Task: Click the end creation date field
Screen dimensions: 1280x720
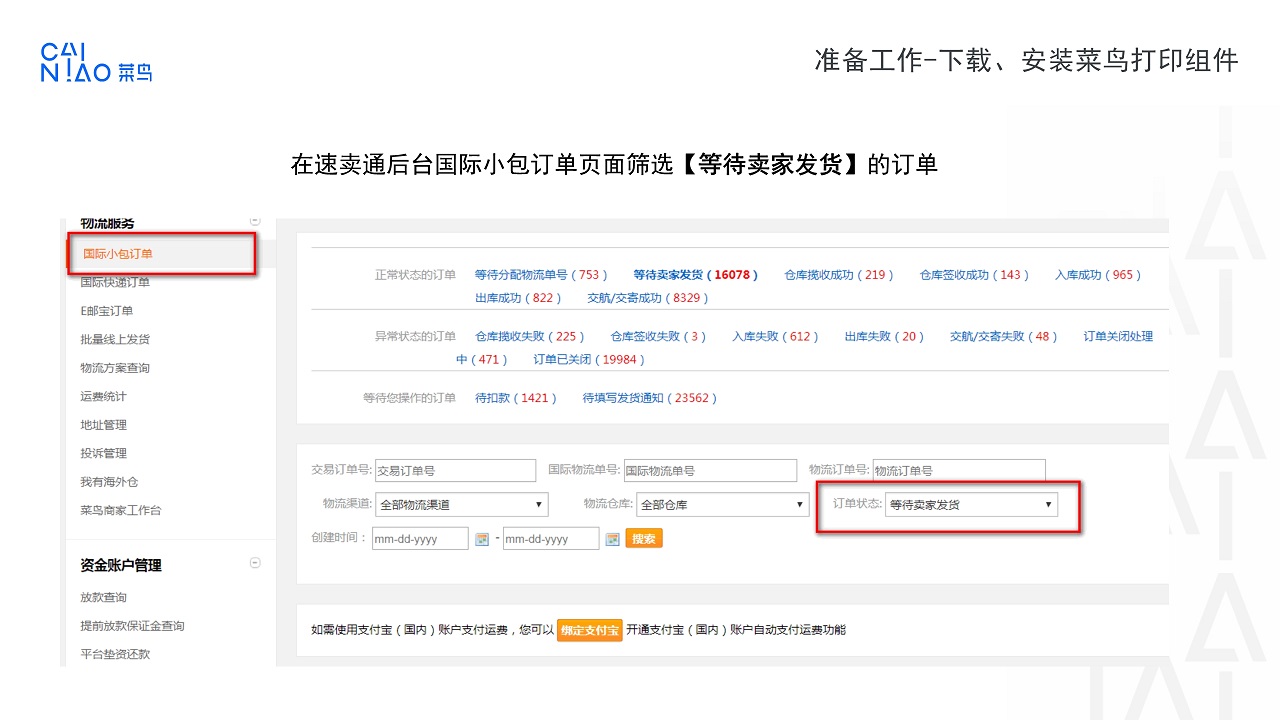Action: (x=551, y=539)
